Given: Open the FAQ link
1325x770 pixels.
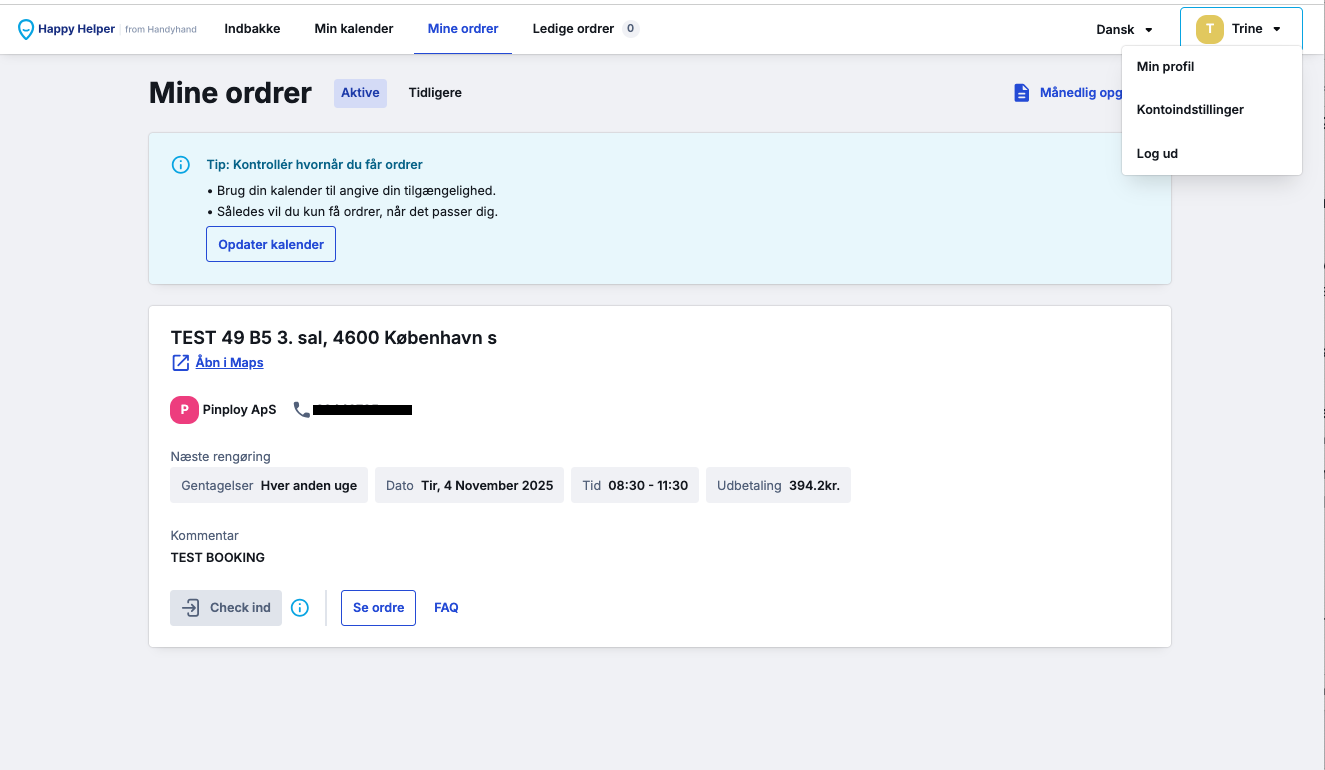Looking at the screenshot, I should click(446, 608).
